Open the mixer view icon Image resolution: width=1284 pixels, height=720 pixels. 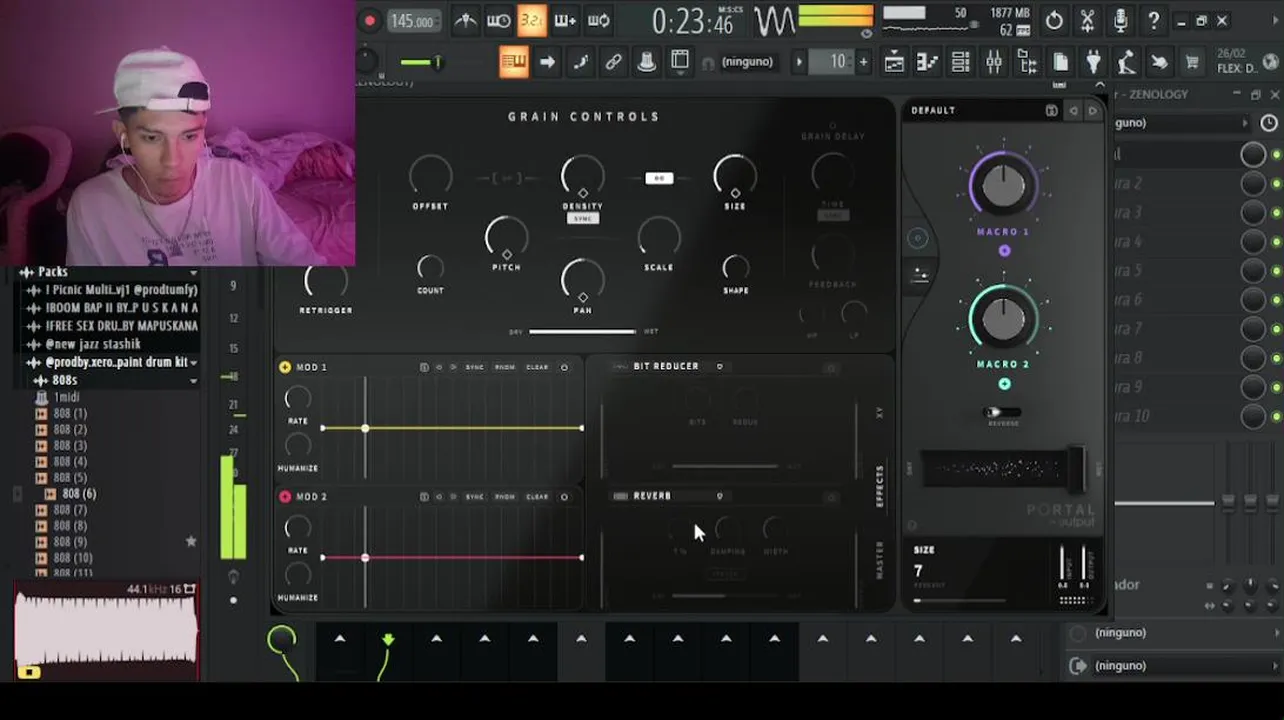pos(994,62)
